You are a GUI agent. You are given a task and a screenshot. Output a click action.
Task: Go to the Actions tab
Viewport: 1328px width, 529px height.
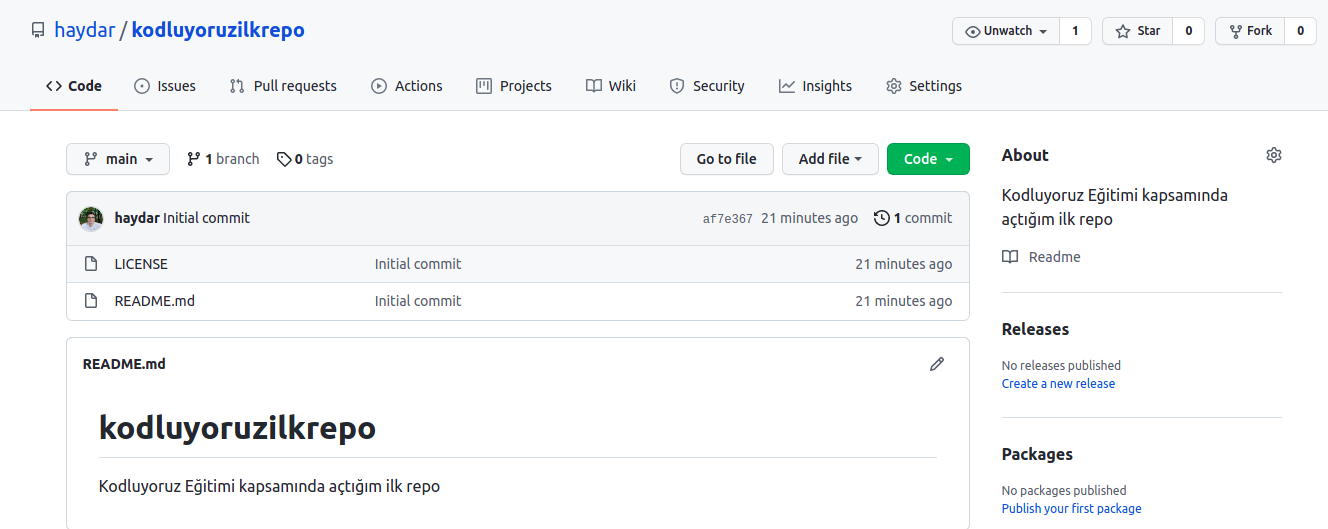coord(407,86)
